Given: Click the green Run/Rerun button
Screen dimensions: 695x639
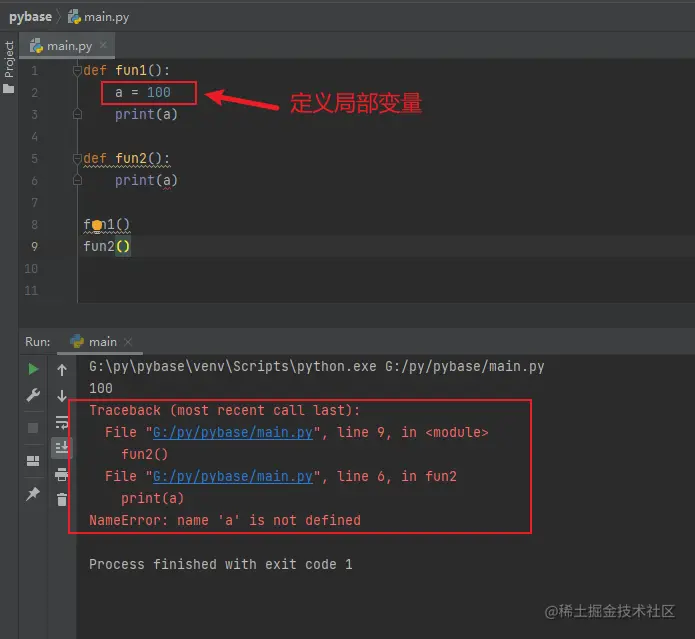Looking at the screenshot, I should tap(33, 369).
